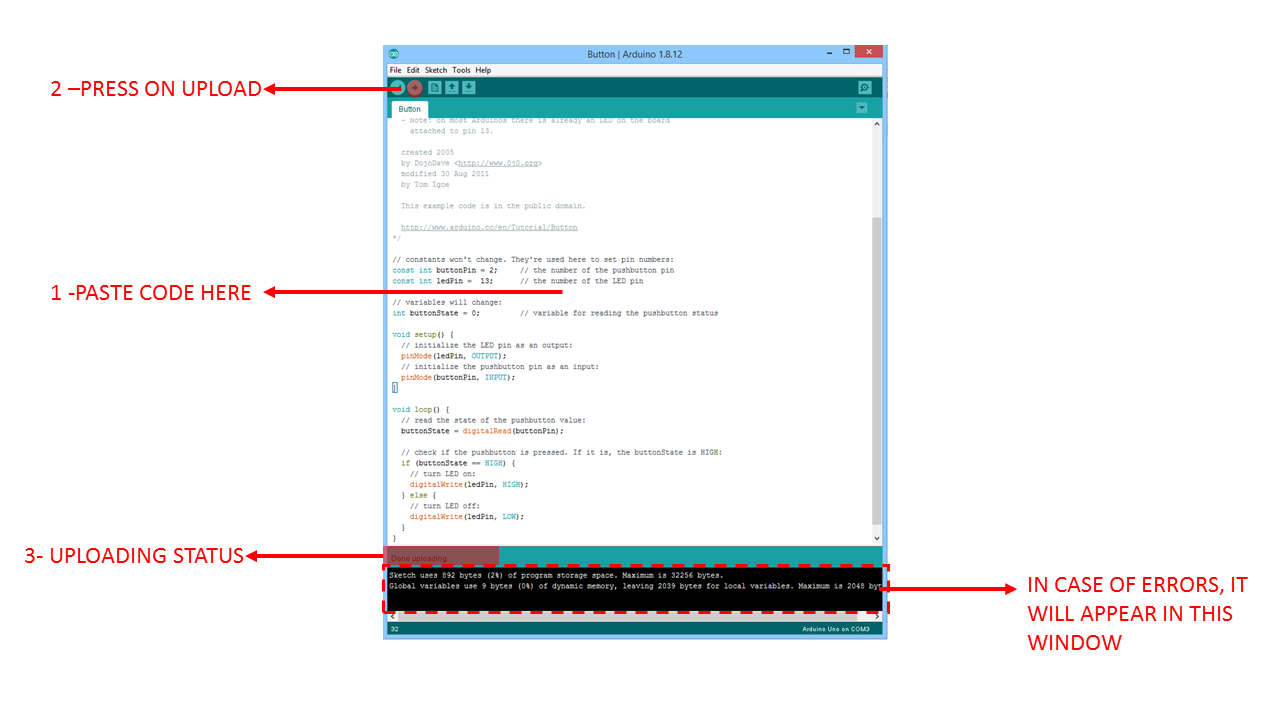Create a new sketch with the New icon
1280x720 pixels.
coord(435,88)
